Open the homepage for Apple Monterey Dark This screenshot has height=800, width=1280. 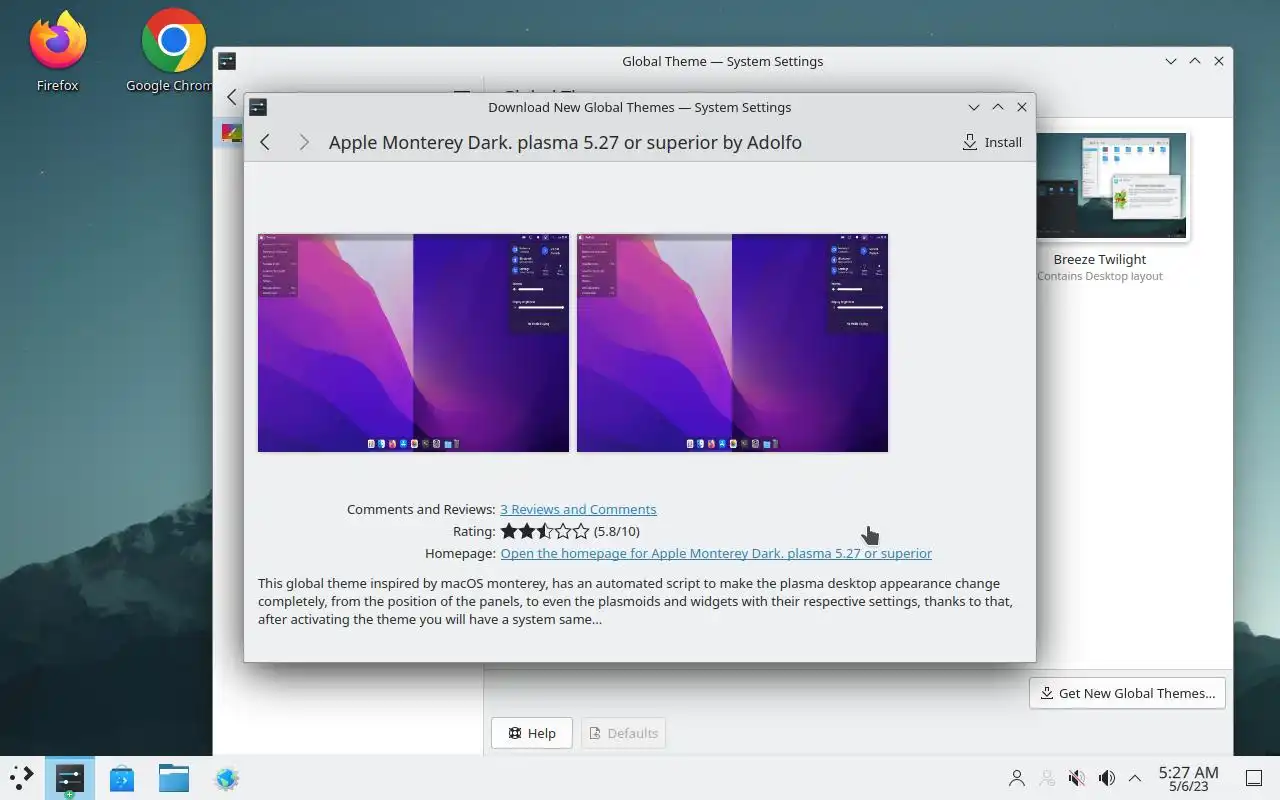click(716, 553)
